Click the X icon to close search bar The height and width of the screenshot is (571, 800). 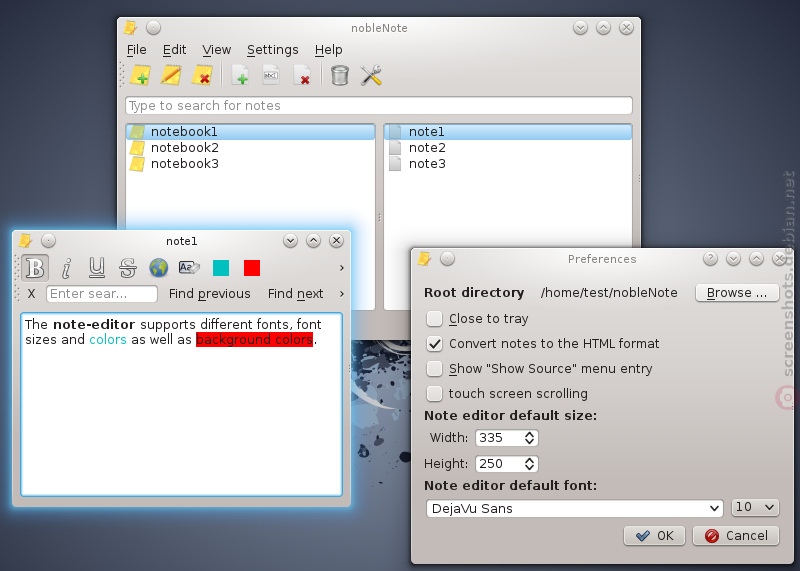click(32, 294)
